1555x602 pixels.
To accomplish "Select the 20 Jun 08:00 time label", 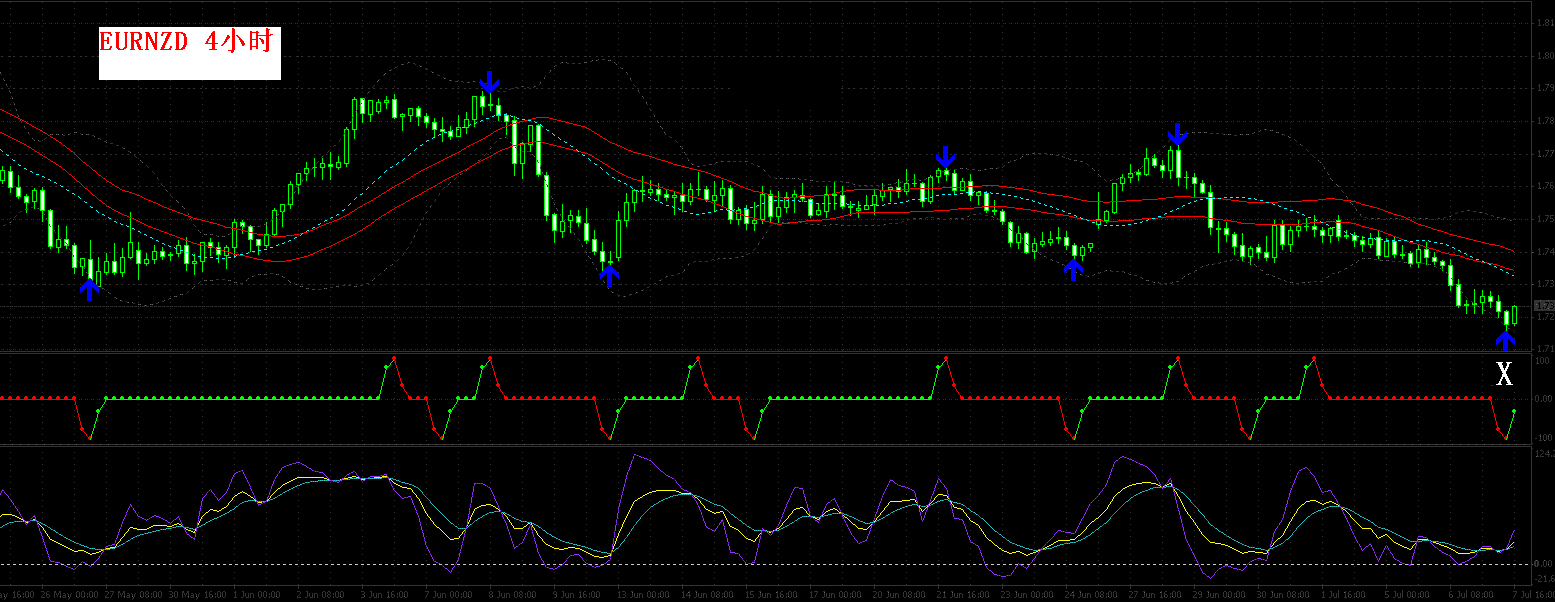I will tap(900, 594).
